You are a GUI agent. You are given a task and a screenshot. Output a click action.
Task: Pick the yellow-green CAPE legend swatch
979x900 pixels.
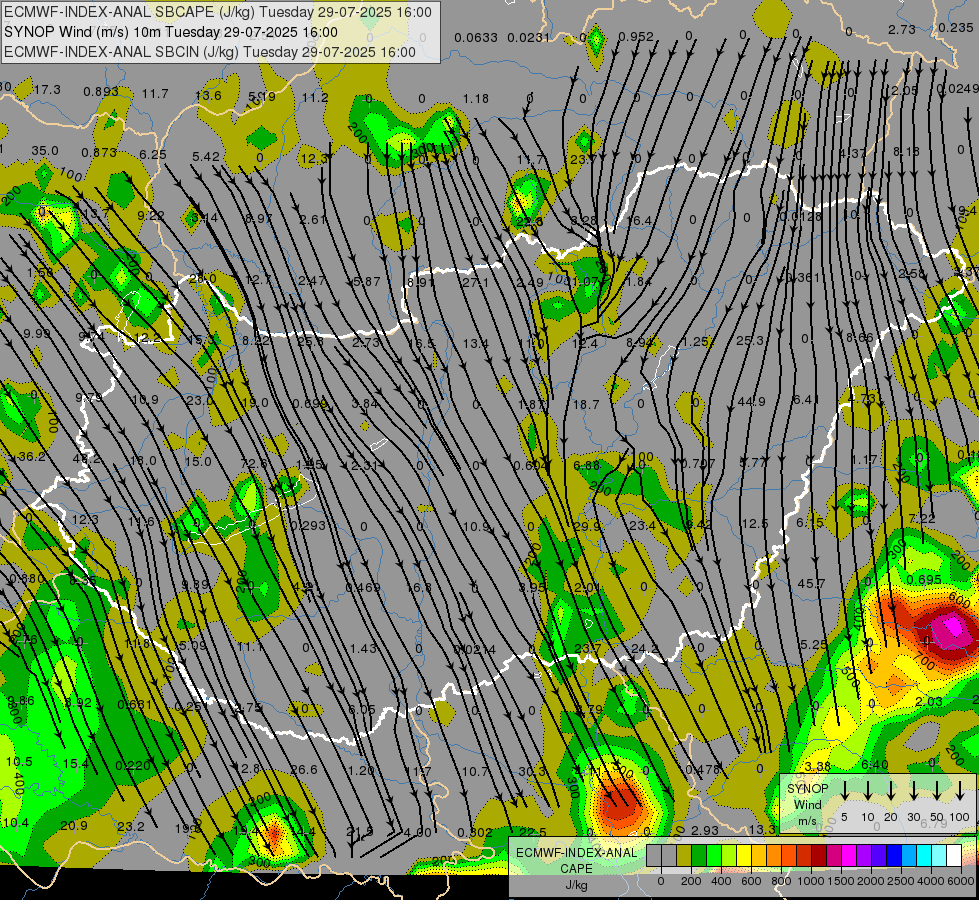[x=729, y=855]
